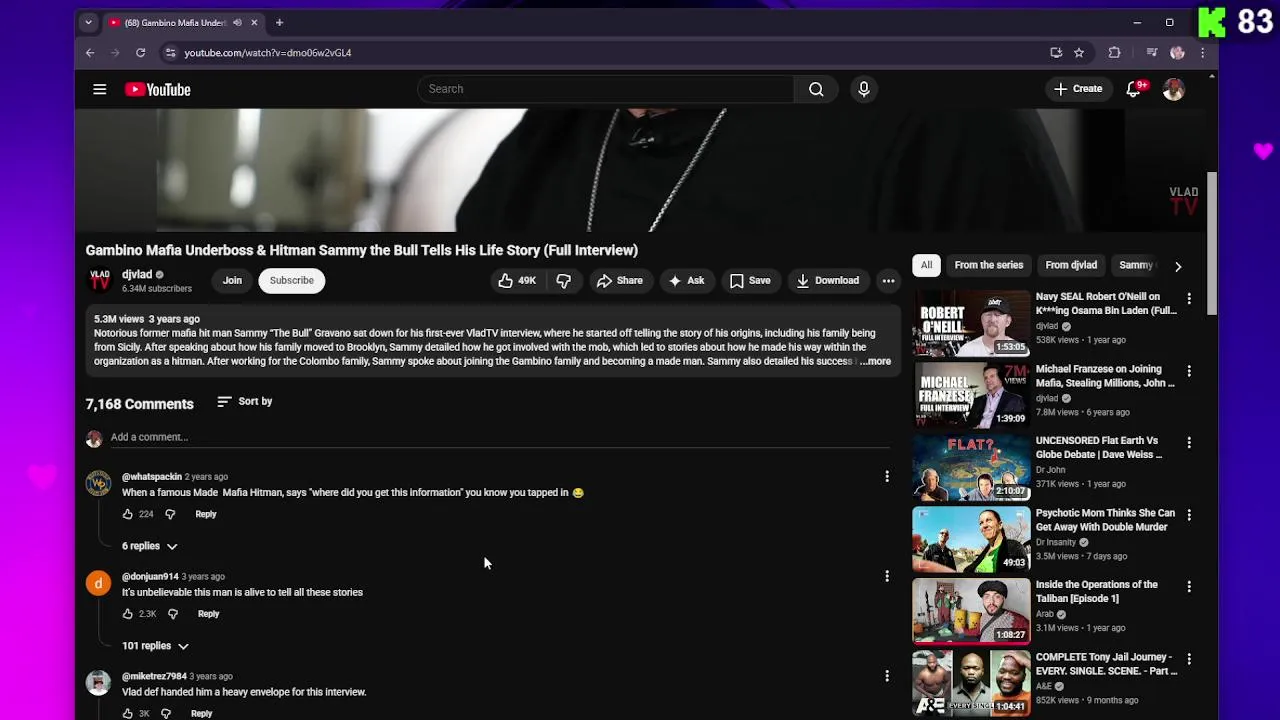Open options for Flat Earth debate video
Screen dimensions: 1280x720
pos(1189,442)
